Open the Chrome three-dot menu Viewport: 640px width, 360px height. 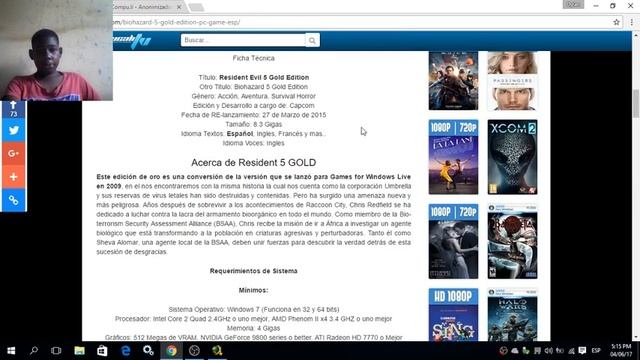[x=631, y=22]
